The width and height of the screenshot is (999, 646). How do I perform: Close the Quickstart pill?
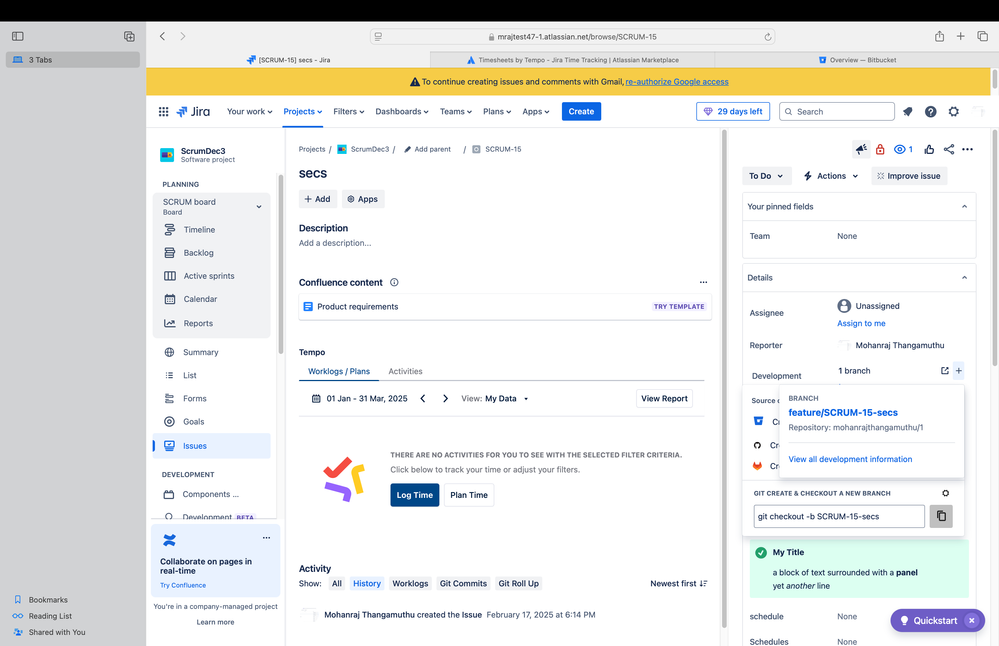point(972,621)
